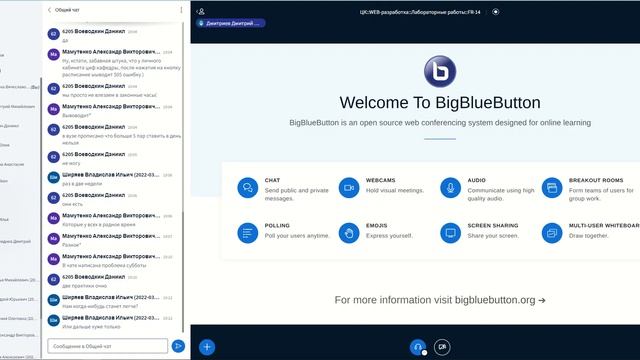Click the BigBlueButton logo on slide
The height and width of the screenshot is (360, 640).
[440, 72]
